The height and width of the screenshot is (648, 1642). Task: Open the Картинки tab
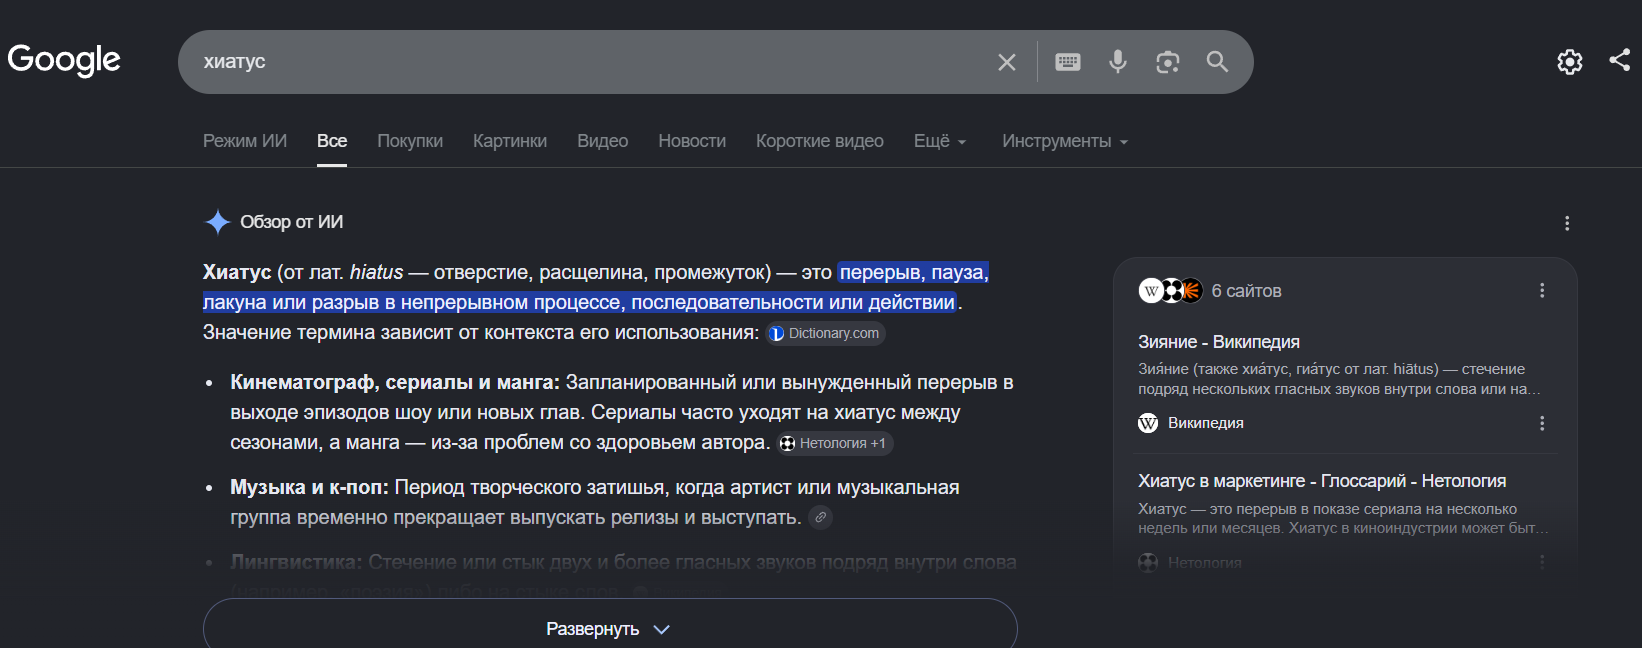[x=510, y=141]
